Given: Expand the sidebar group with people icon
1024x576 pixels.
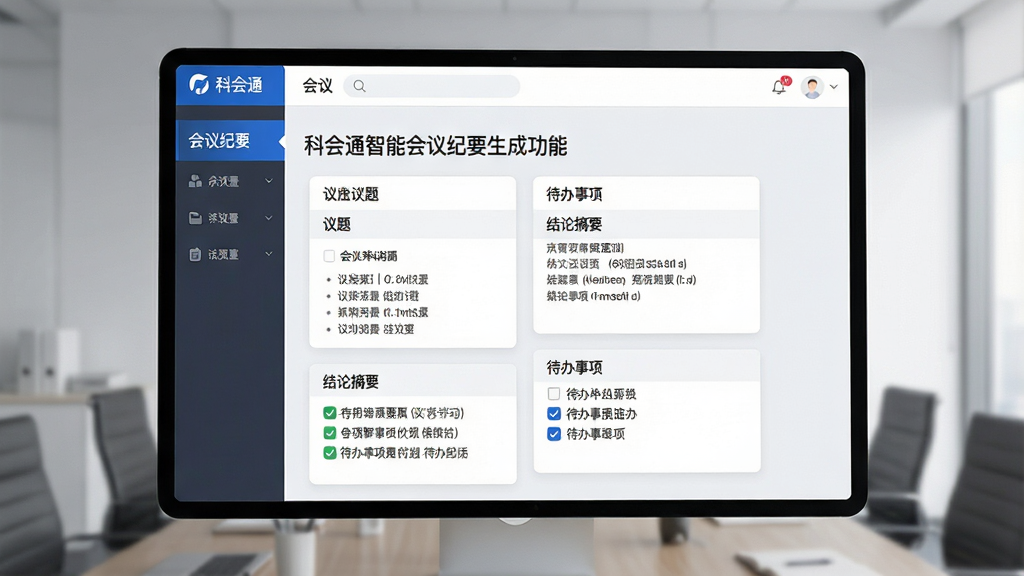Looking at the screenshot, I should [268, 181].
